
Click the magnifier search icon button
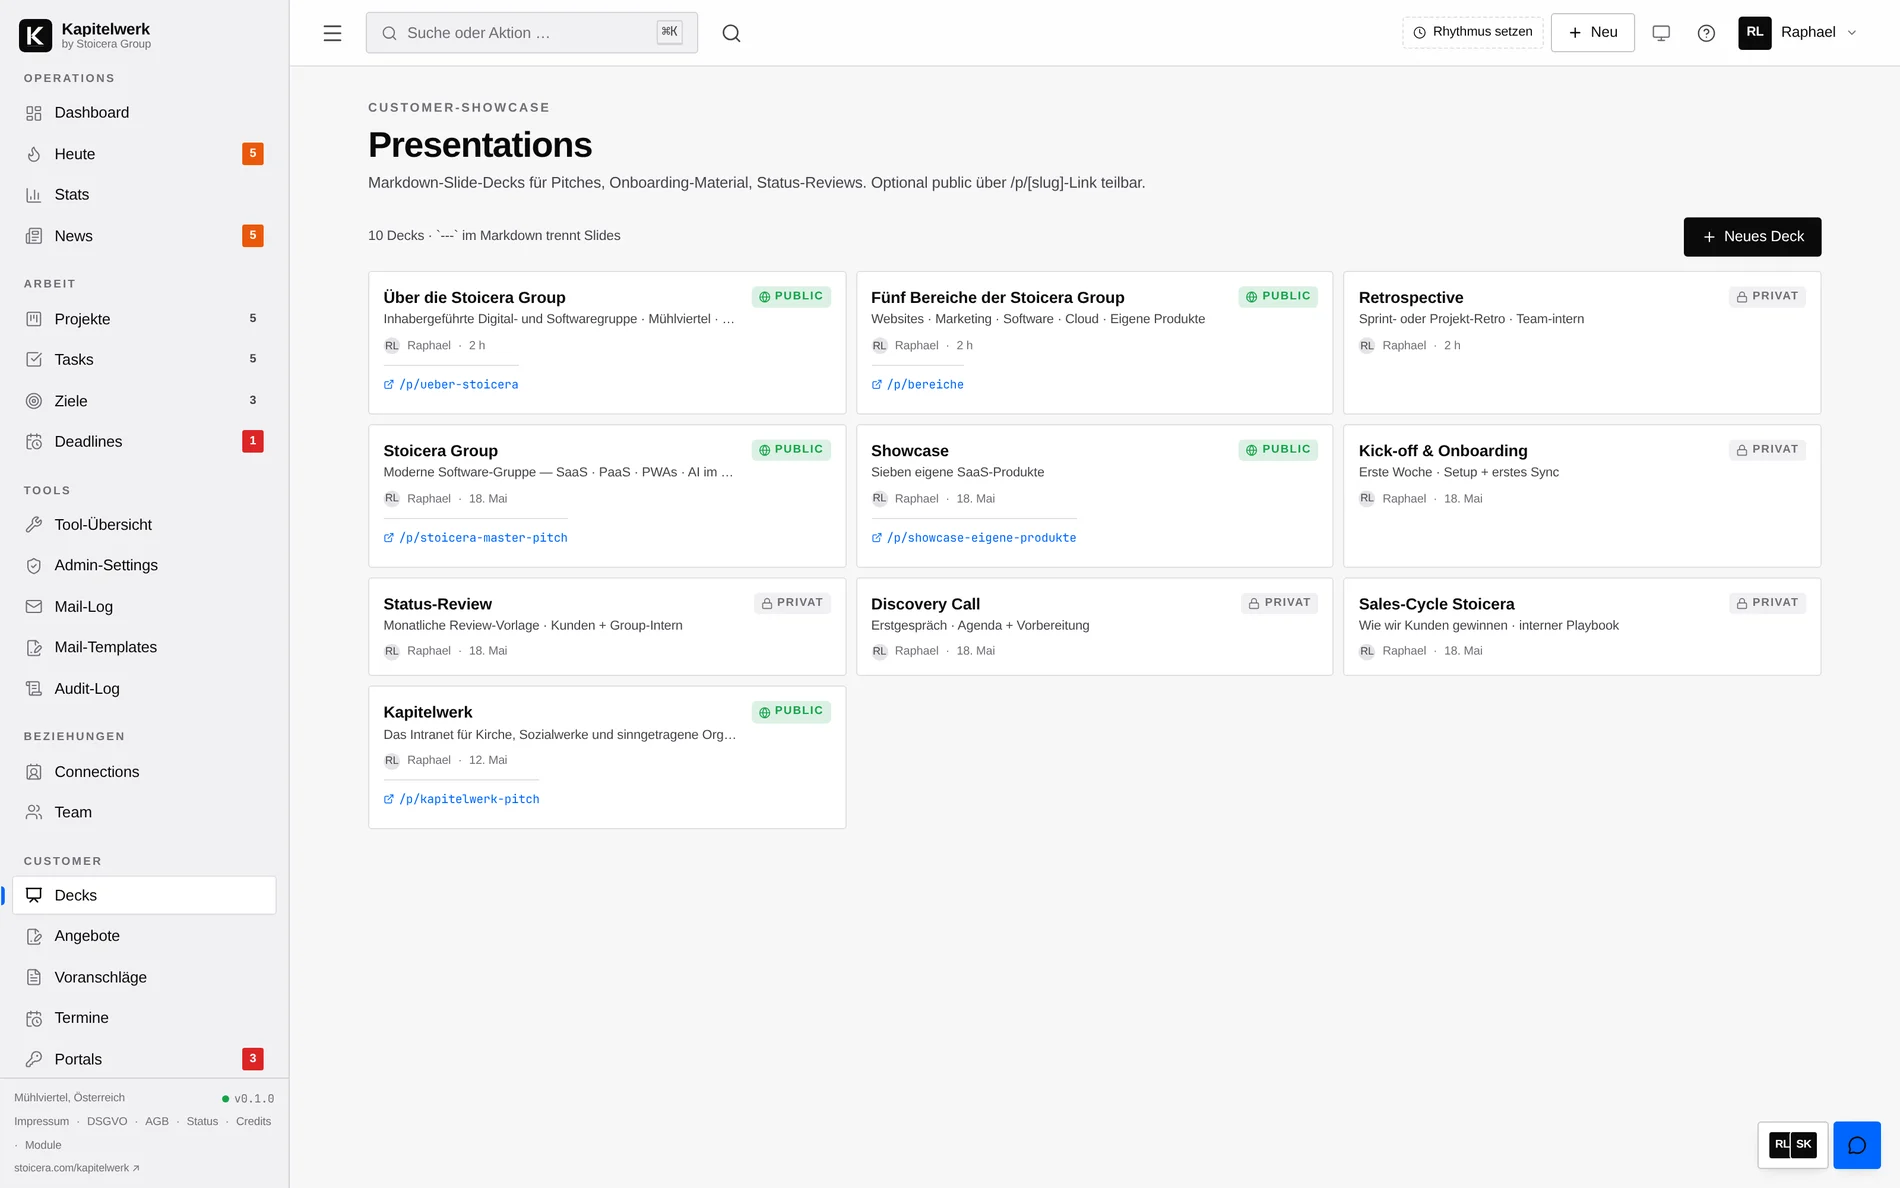732,33
